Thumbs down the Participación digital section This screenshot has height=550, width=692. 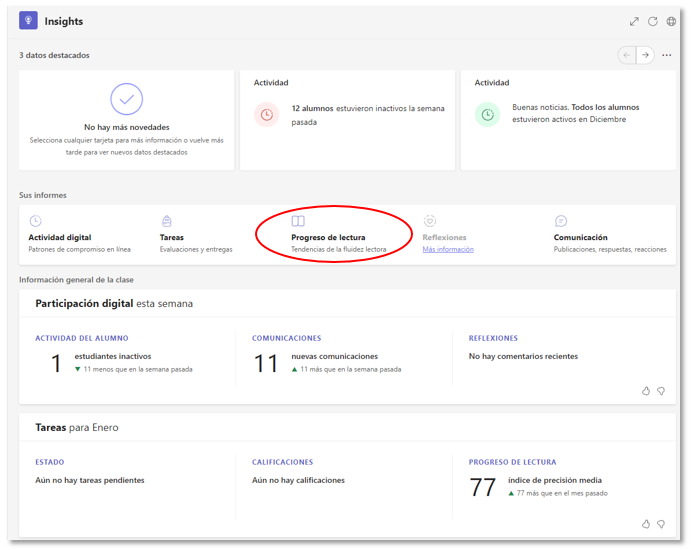661,391
